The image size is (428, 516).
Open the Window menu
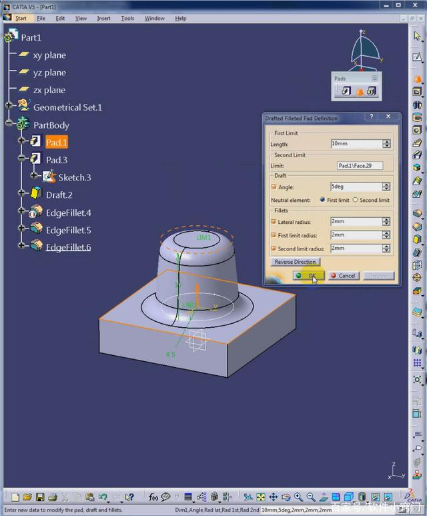pyautogui.click(x=154, y=18)
